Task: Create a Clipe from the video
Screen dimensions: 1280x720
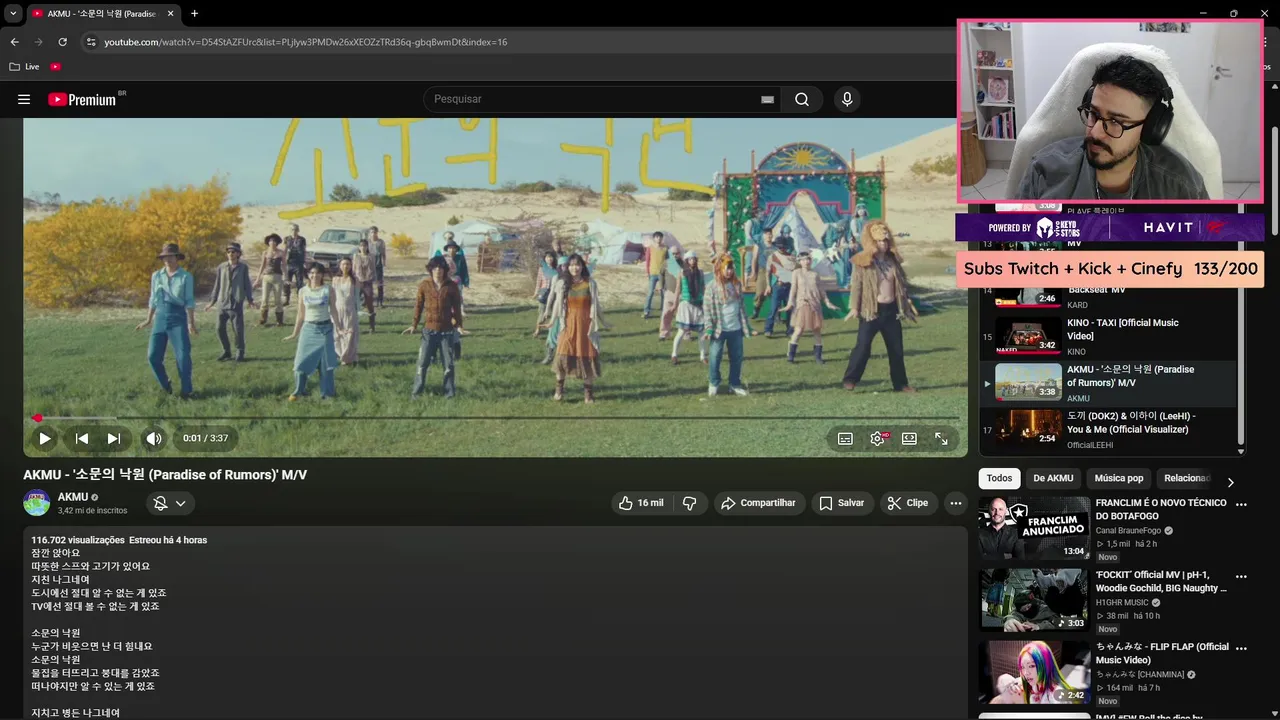Action: point(908,503)
